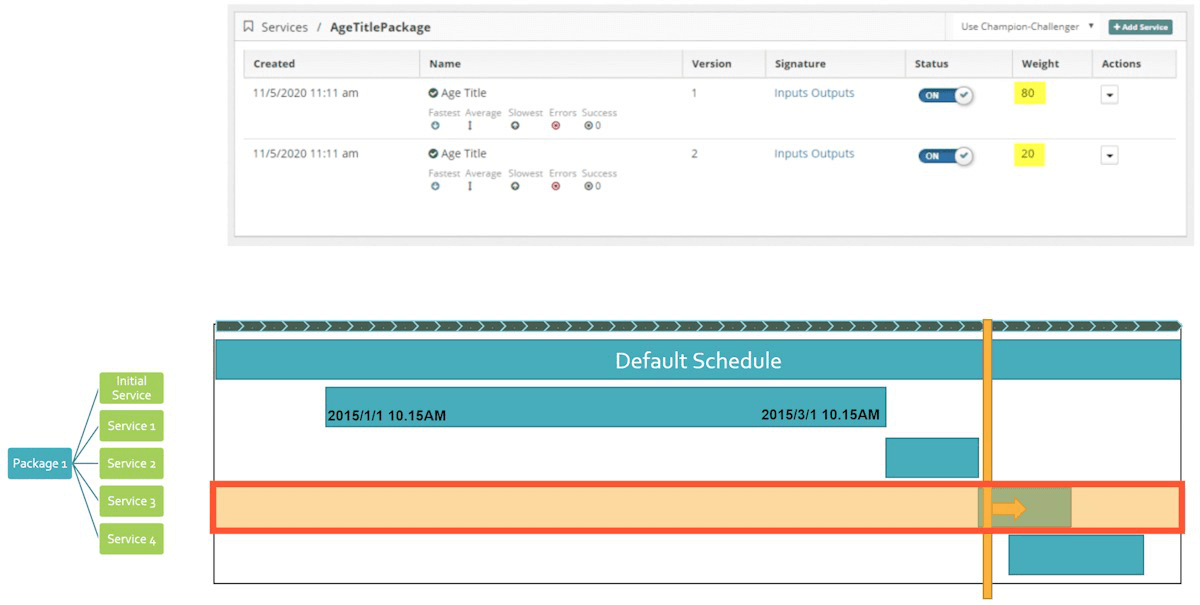This screenshot has height=605, width=1200.
Task: Turn off the ON switch for version 1
Action: (945, 96)
